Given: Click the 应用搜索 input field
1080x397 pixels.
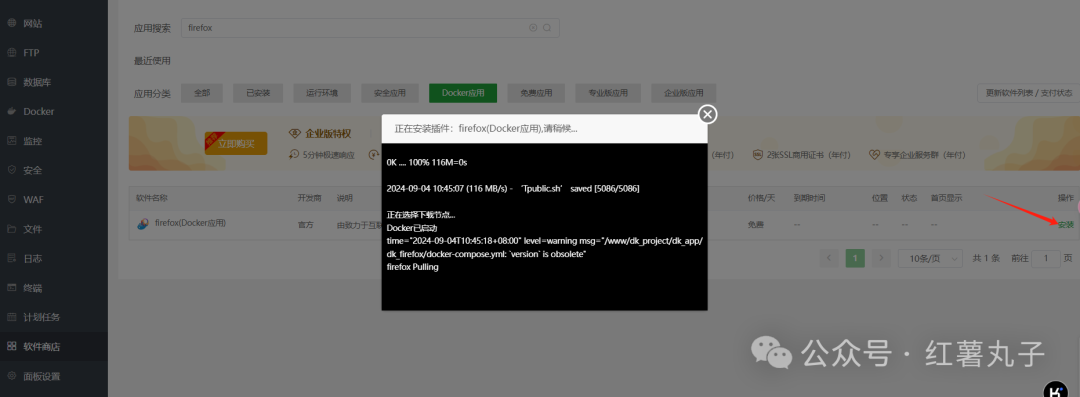Looking at the screenshot, I should (370, 28).
